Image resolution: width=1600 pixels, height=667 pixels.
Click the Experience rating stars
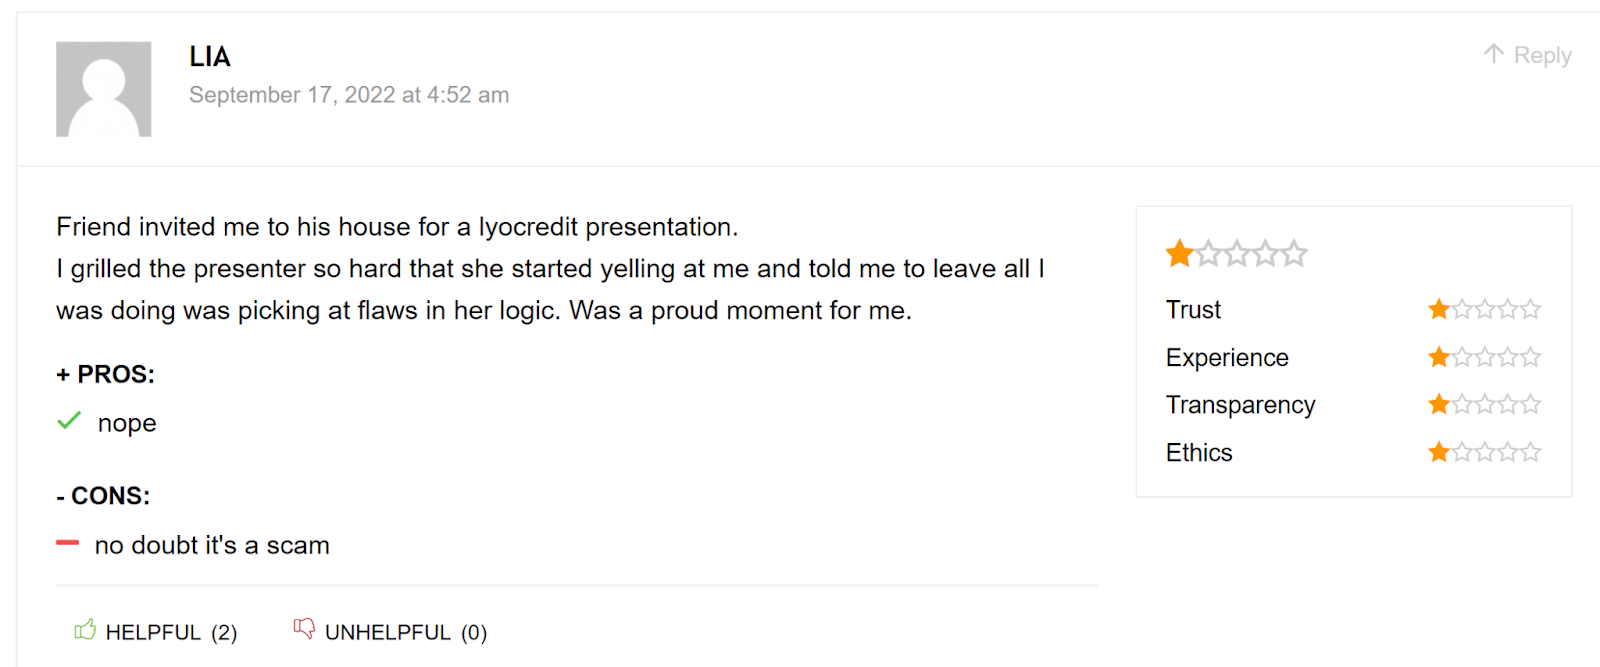click(1484, 357)
